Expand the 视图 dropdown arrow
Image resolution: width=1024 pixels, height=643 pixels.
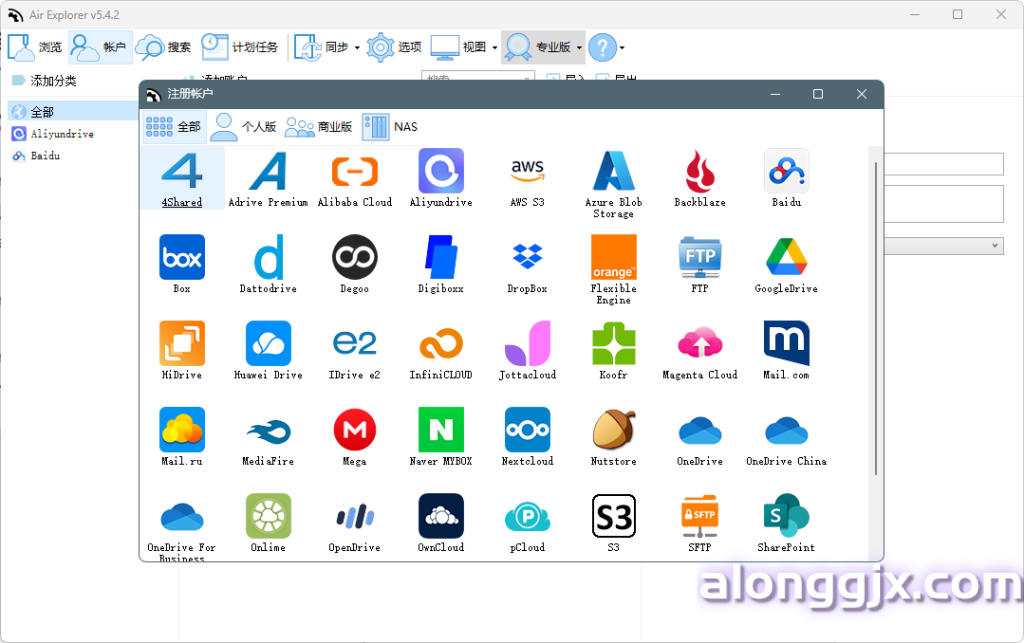click(494, 48)
